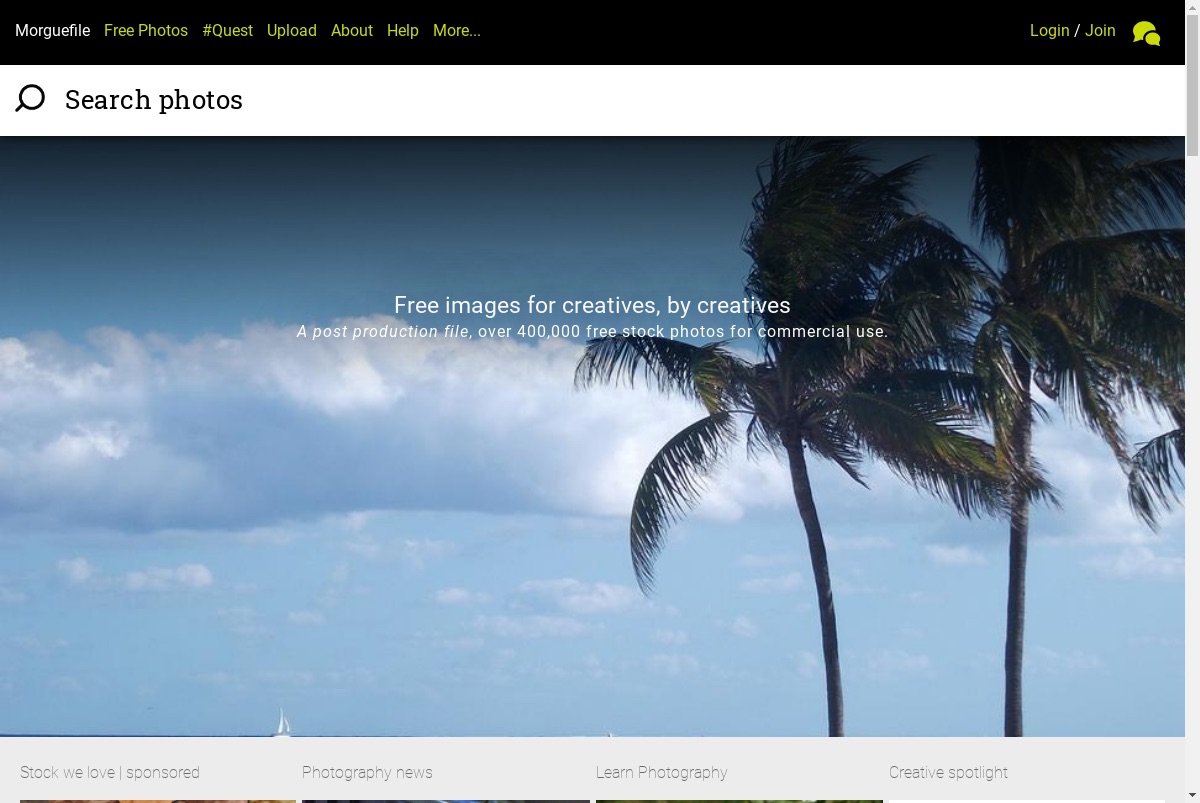Open the Free Photos menu item
This screenshot has width=1200, height=803.
tap(146, 31)
